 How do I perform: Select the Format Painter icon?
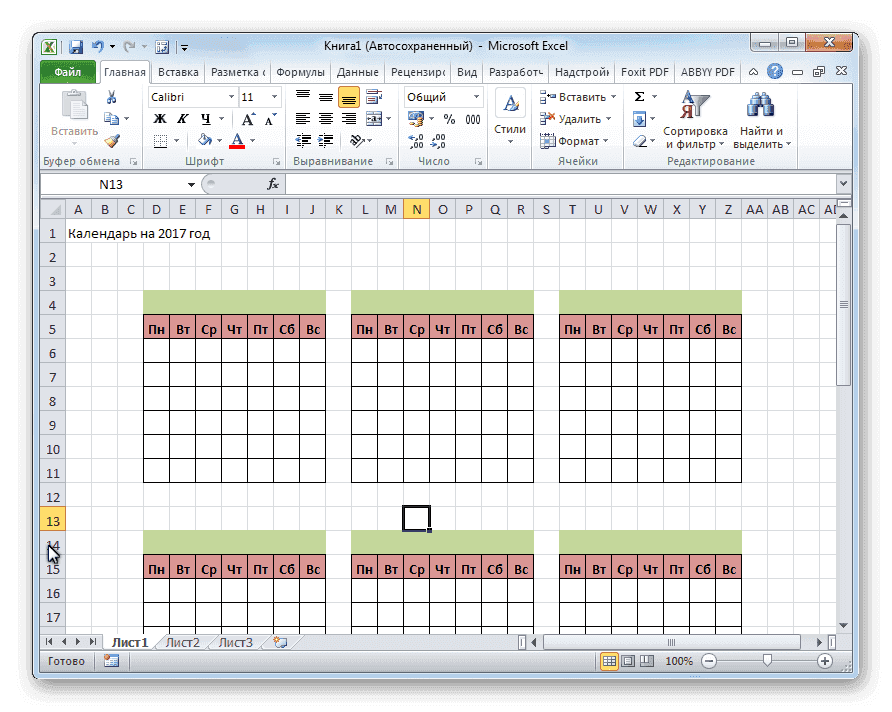tap(110, 140)
